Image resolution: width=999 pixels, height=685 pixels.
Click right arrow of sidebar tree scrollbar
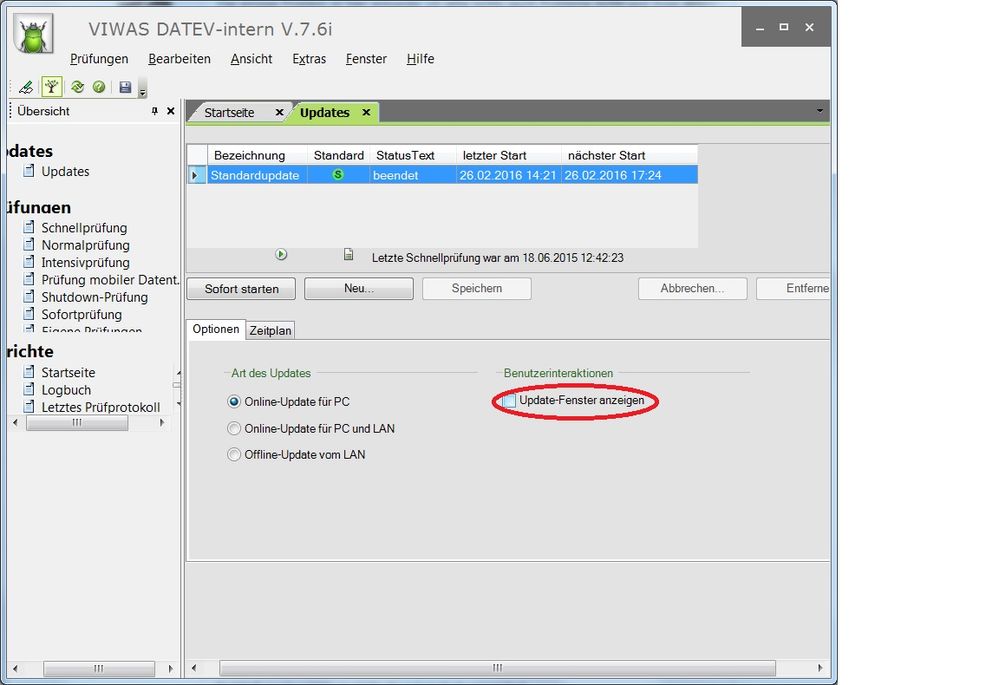(162, 422)
